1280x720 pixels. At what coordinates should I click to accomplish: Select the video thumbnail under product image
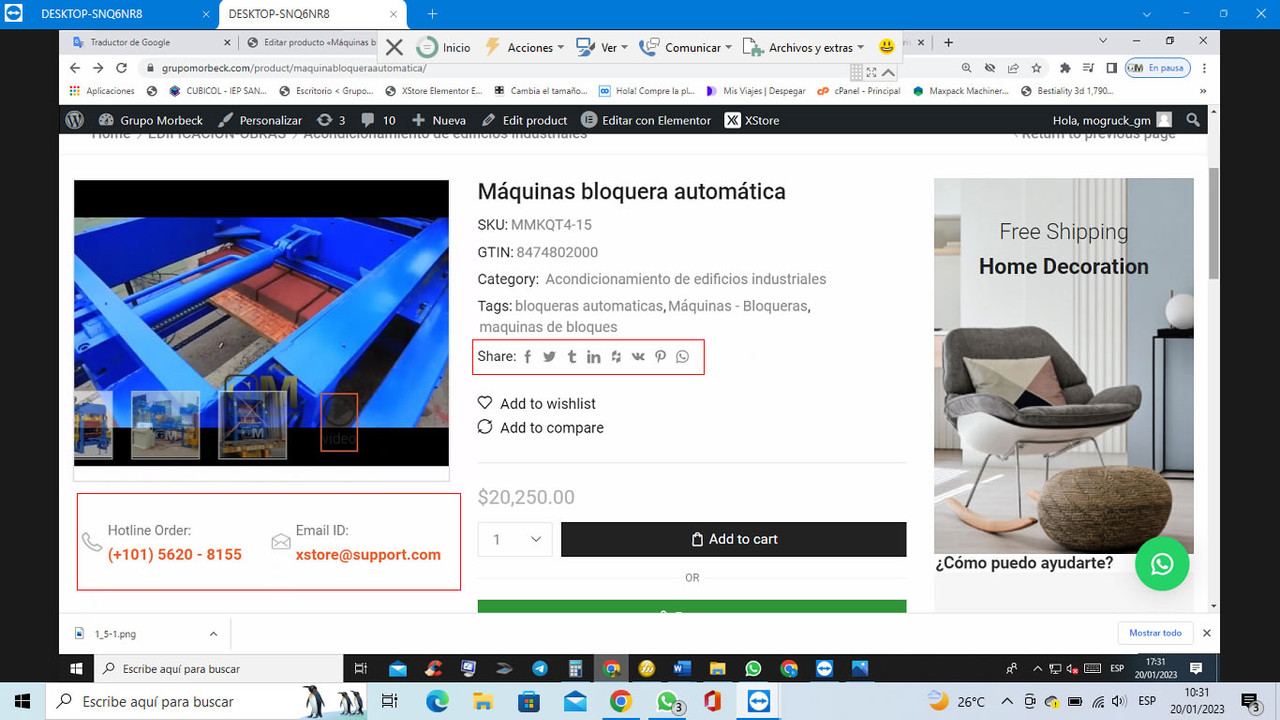339,421
